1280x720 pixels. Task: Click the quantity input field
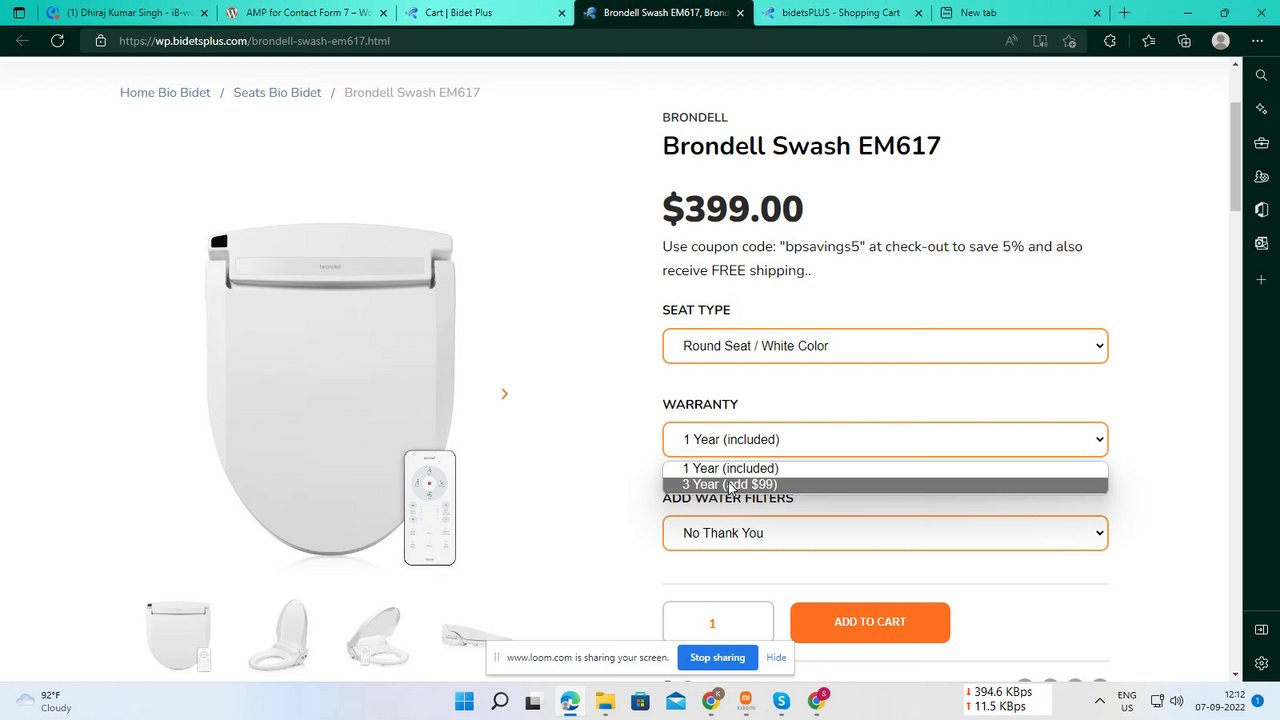(717, 623)
